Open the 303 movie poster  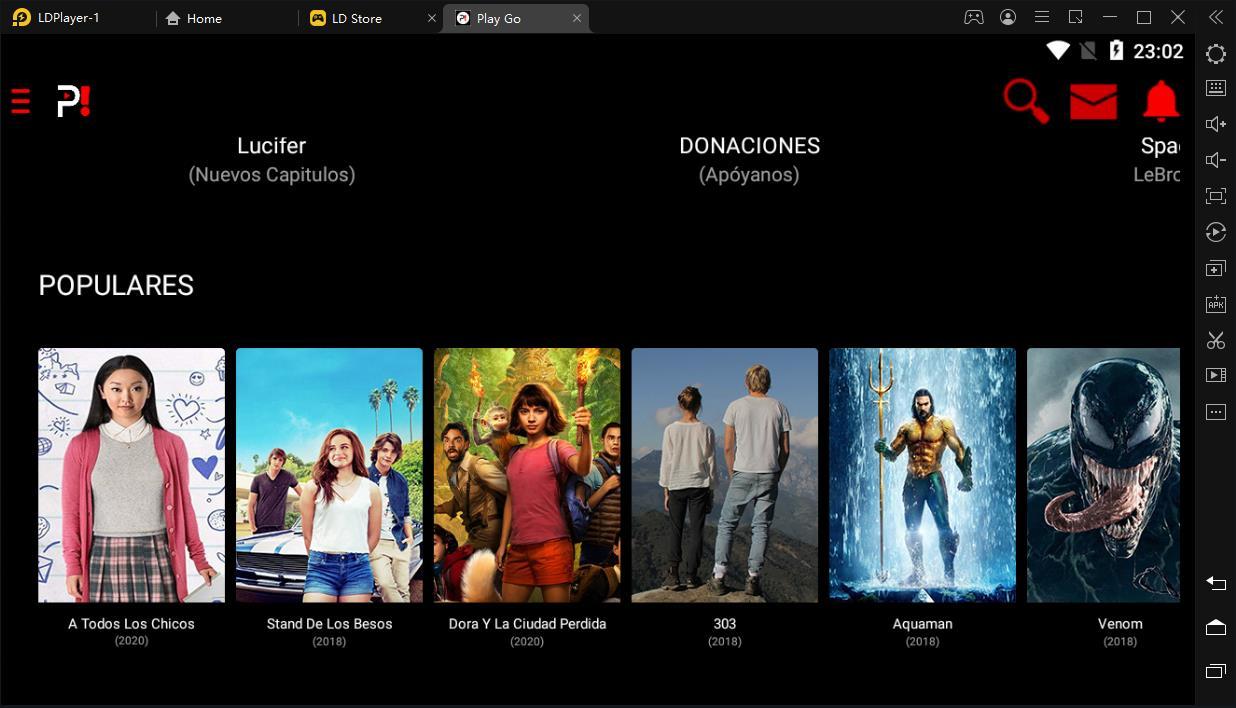(725, 475)
